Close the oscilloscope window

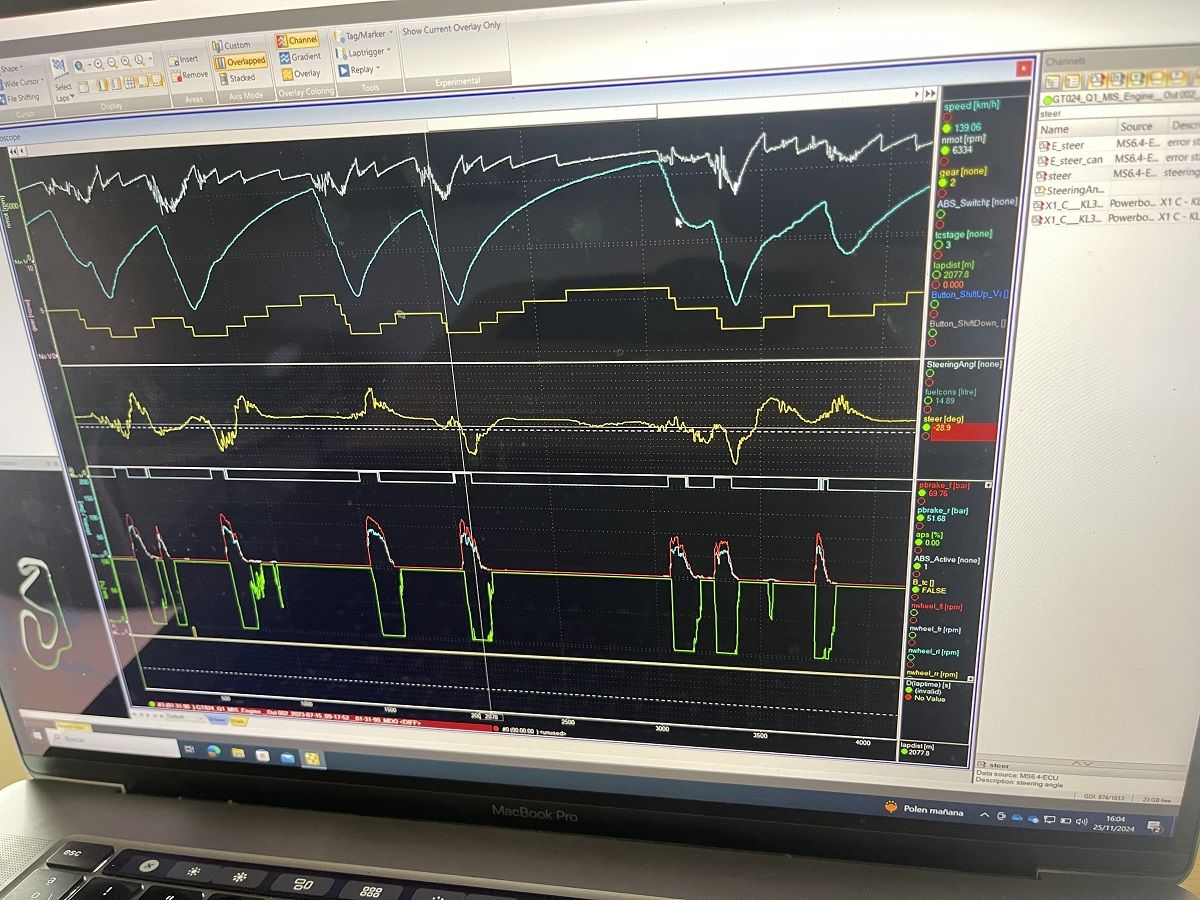[1023, 68]
